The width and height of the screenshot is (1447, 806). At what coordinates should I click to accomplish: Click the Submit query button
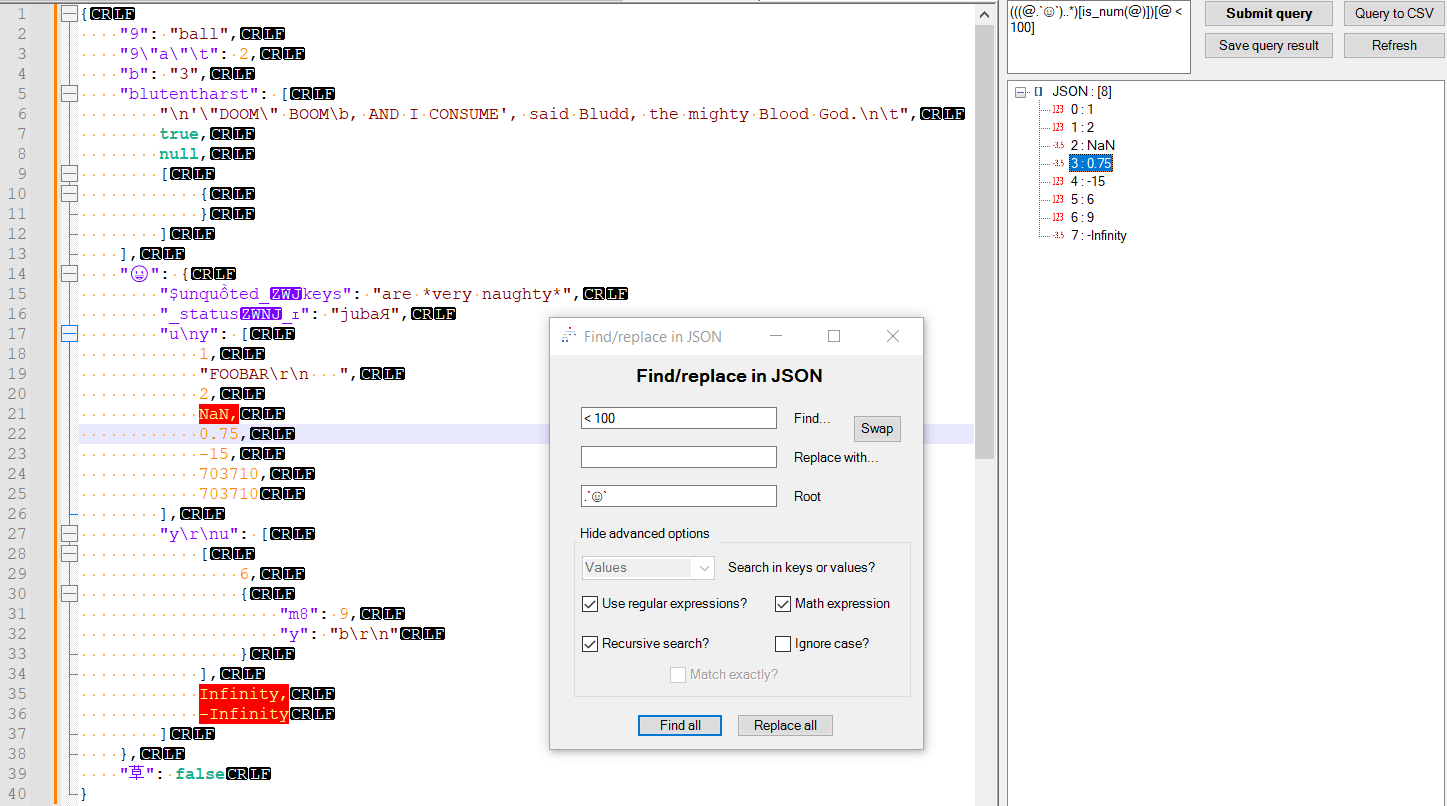click(1269, 13)
